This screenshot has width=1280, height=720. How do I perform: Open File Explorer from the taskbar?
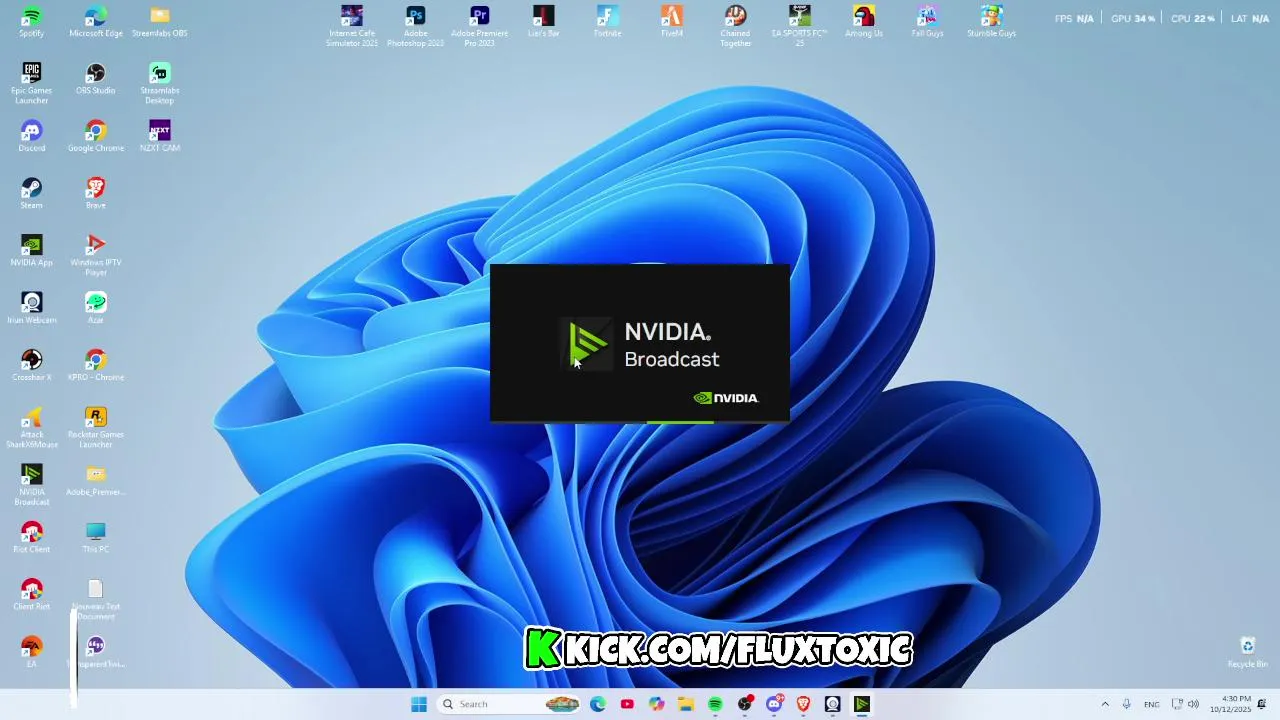pos(686,704)
